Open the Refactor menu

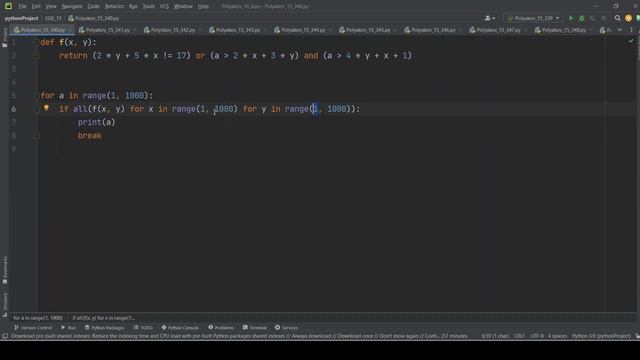tap(114, 6)
